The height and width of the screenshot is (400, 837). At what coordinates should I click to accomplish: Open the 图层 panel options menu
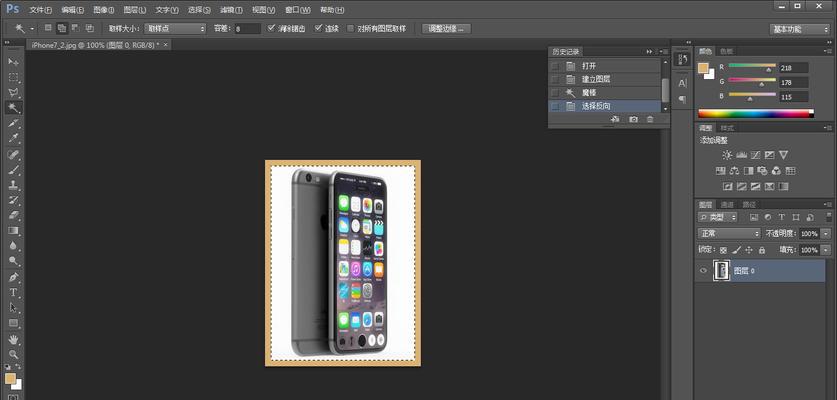828,204
